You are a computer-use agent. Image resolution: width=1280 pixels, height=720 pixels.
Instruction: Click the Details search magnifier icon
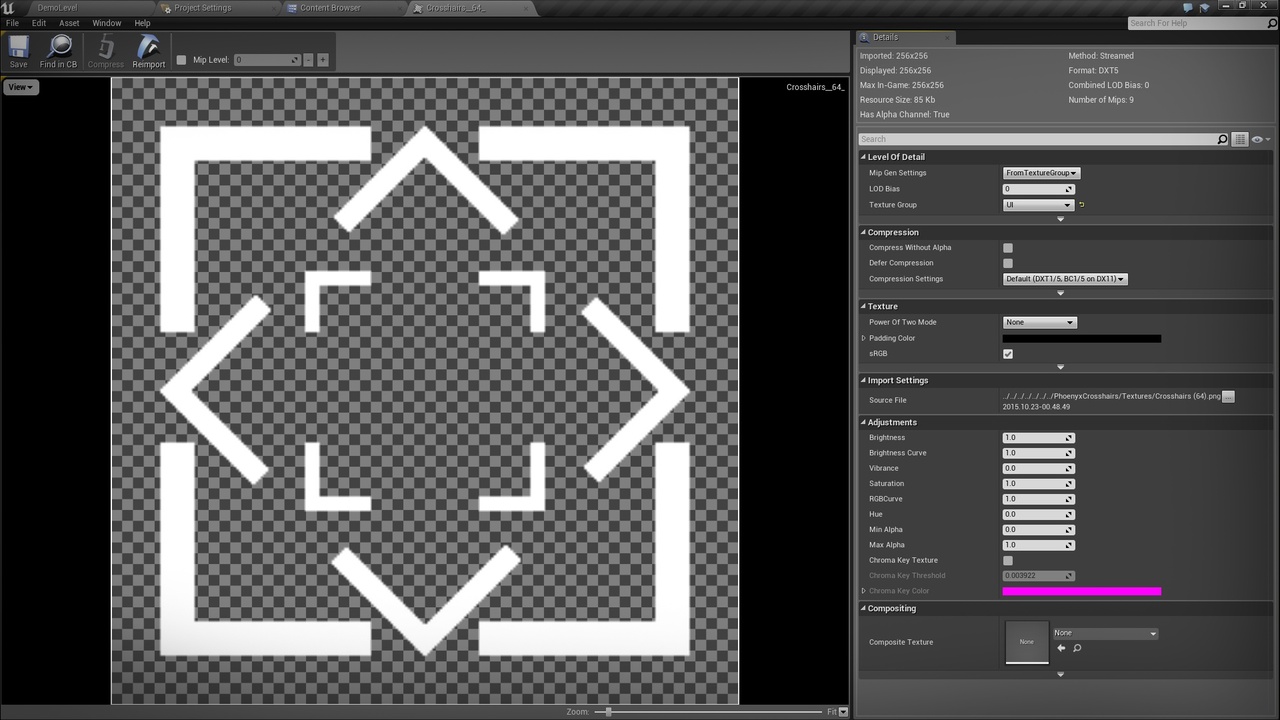point(1222,139)
